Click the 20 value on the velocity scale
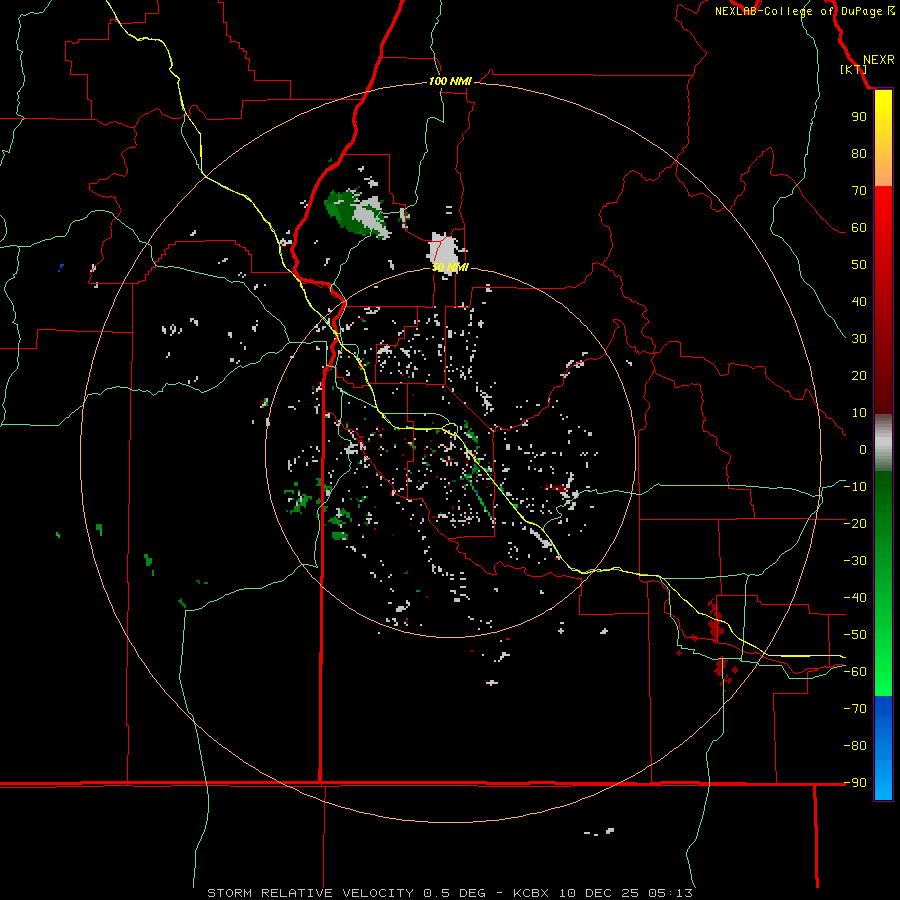Viewport: 900px width, 900px height. tap(859, 375)
